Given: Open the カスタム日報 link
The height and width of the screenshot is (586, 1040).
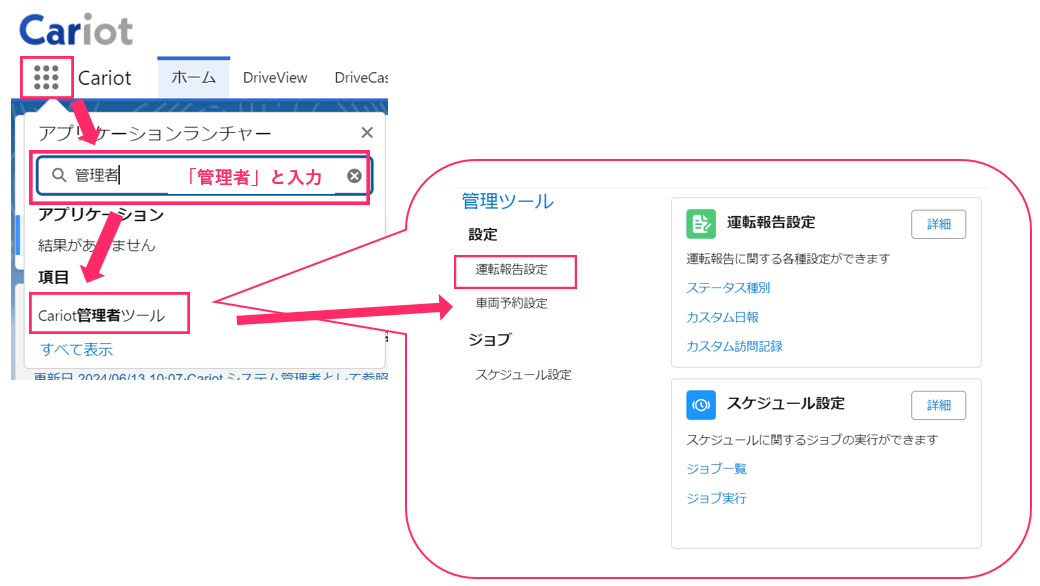Looking at the screenshot, I should (x=722, y=318).
